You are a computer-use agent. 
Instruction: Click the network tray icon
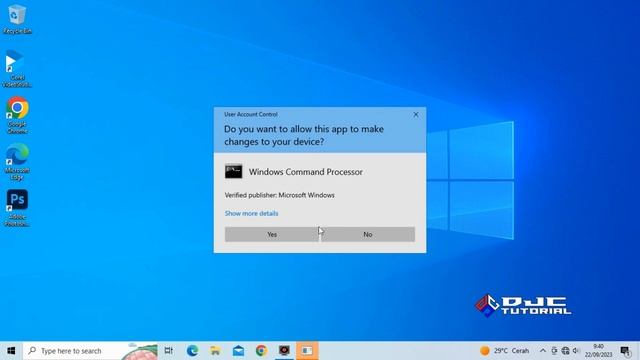coord(565,351)
